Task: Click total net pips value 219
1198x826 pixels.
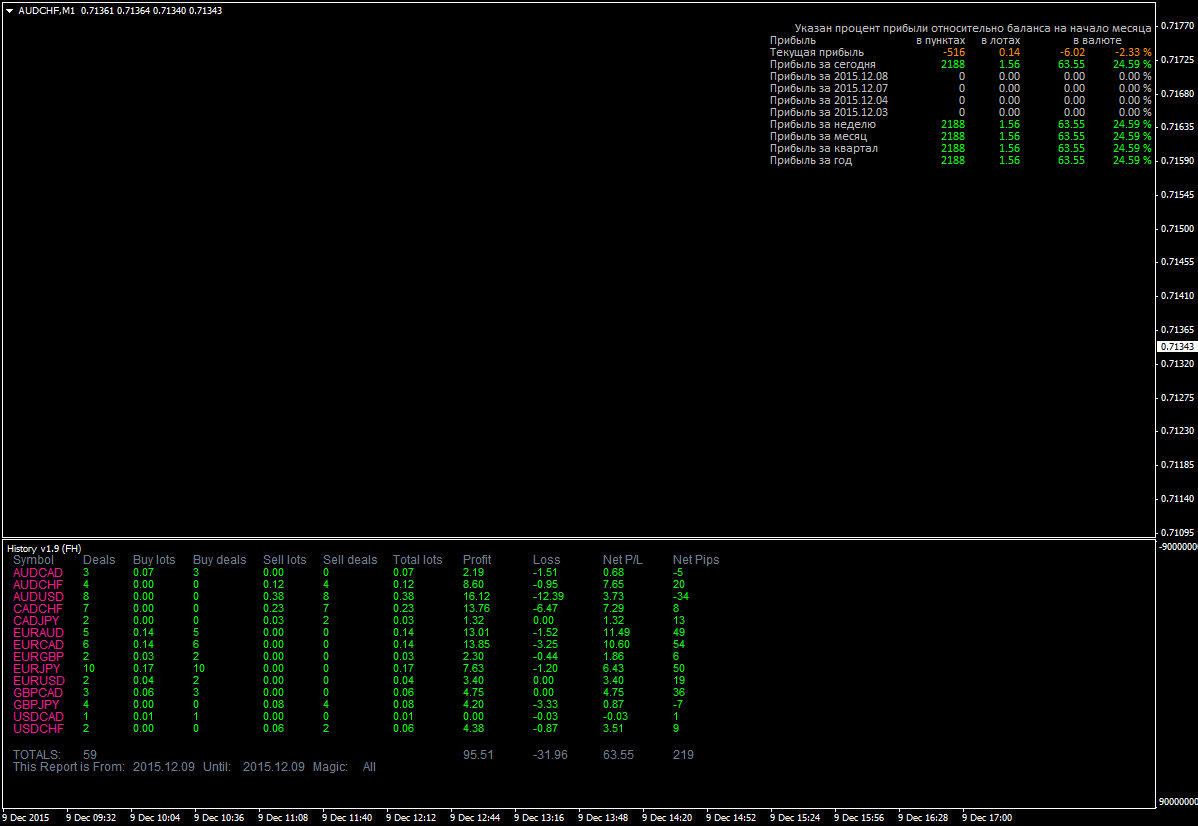Action: (x=683, y=755)
